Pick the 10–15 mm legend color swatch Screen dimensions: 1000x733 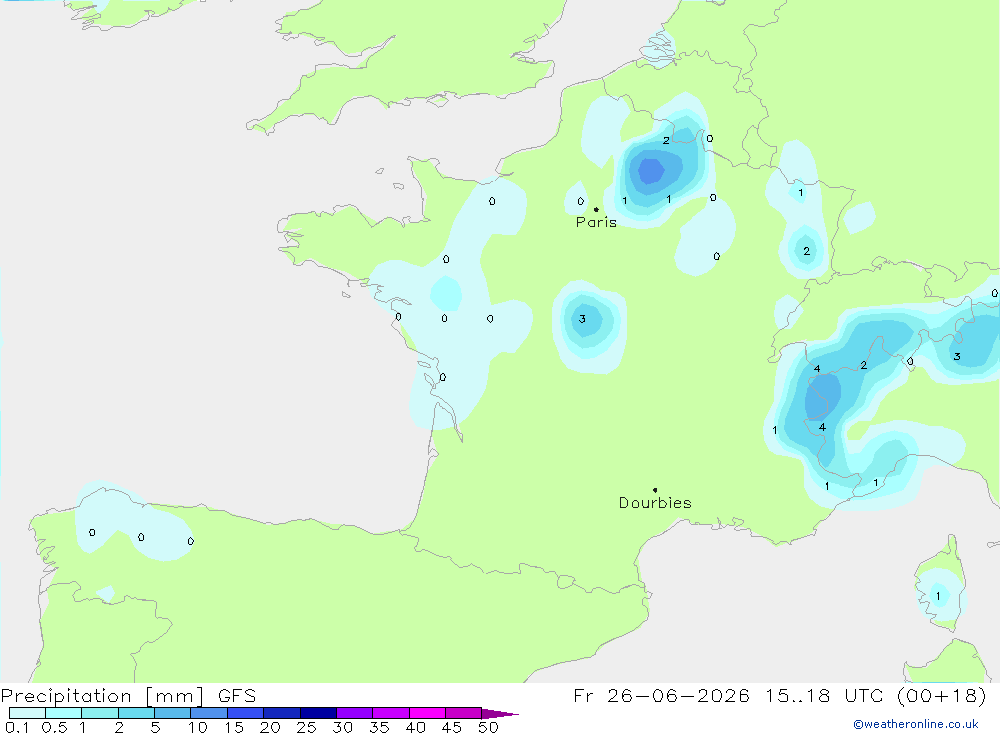209,713
